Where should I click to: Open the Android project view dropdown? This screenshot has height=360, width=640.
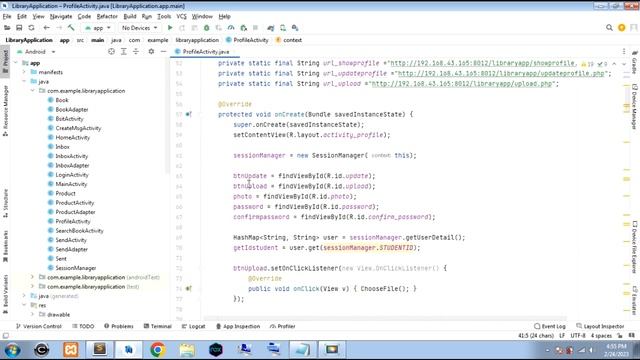pos(36,52)
